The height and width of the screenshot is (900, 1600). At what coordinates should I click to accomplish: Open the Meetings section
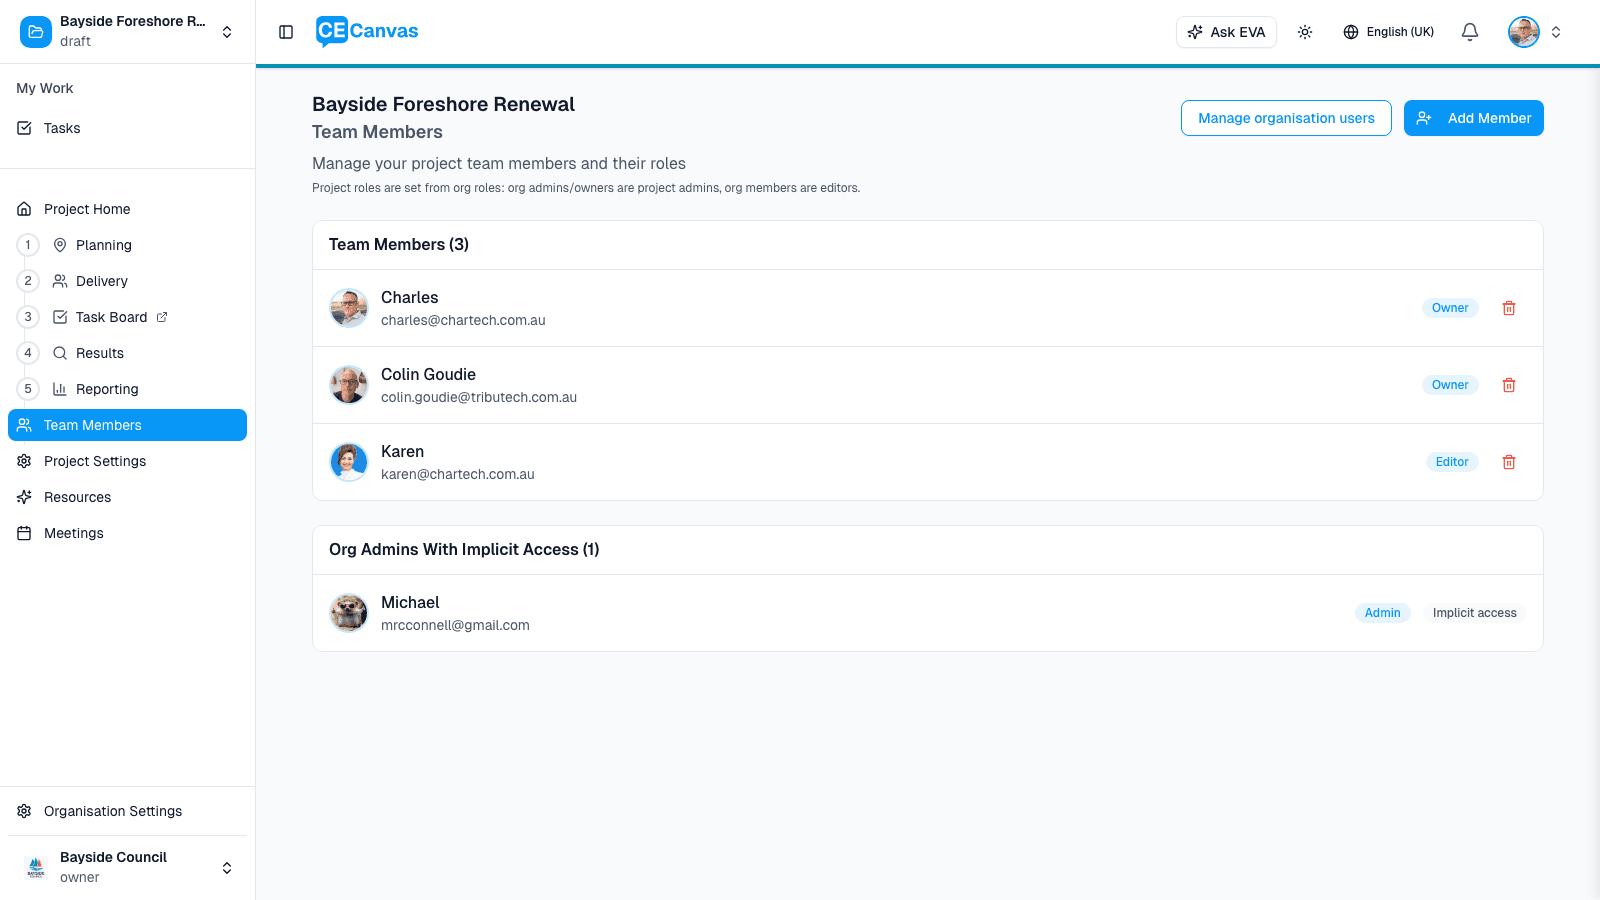pos(73,532)
